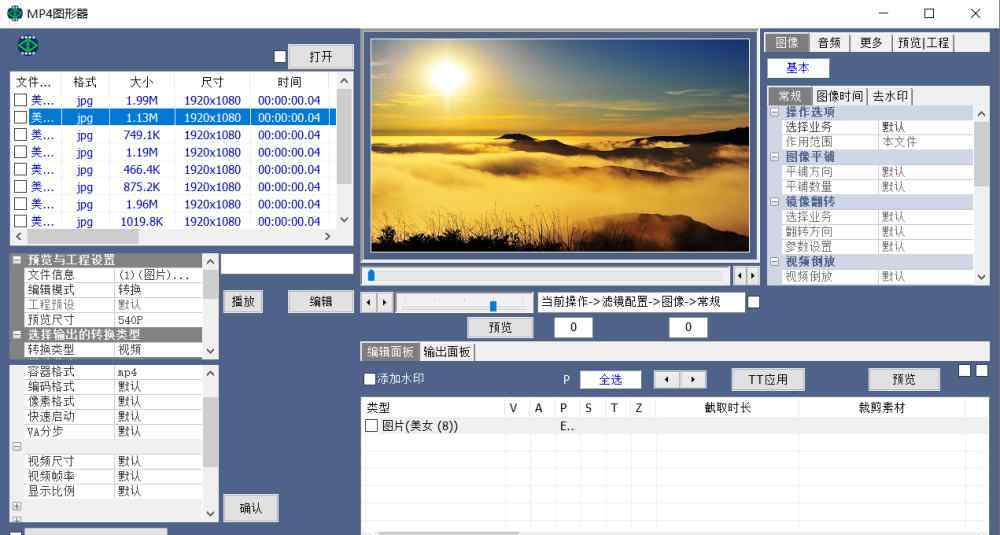
Task: Click the 确认 button
Action: (x=251, y=508)
